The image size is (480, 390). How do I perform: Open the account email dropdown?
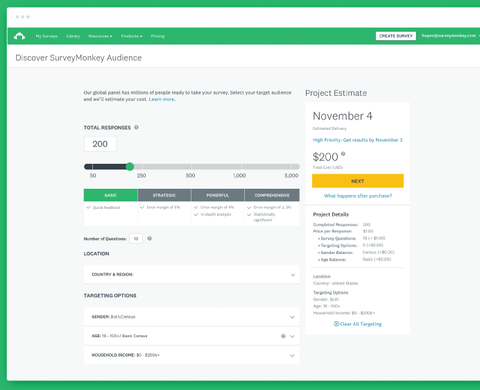(x=451, y=36)
